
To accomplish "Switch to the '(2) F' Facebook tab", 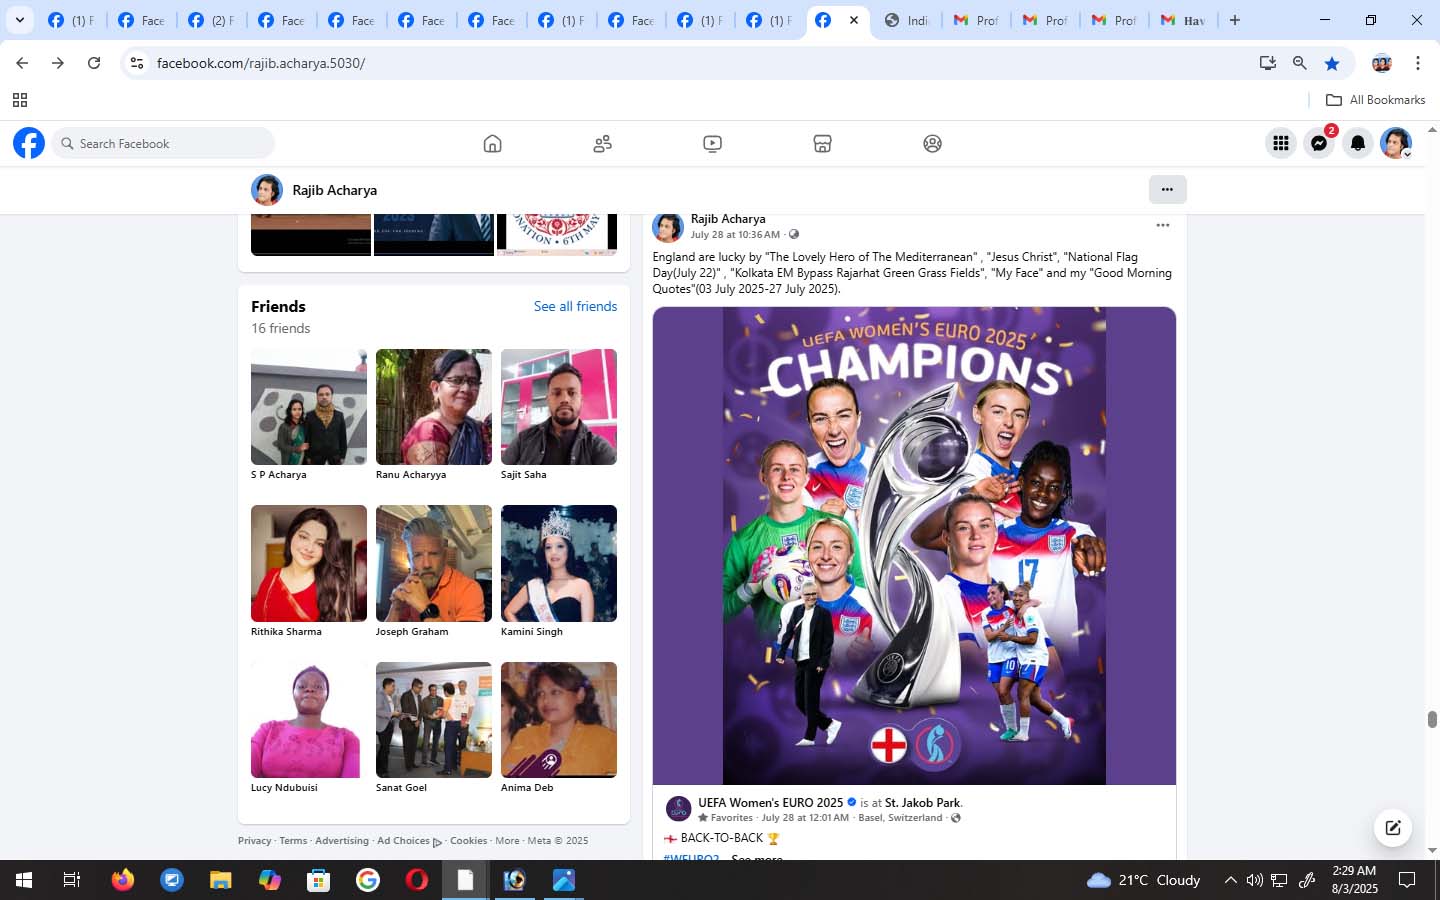I will pos(210,20).
